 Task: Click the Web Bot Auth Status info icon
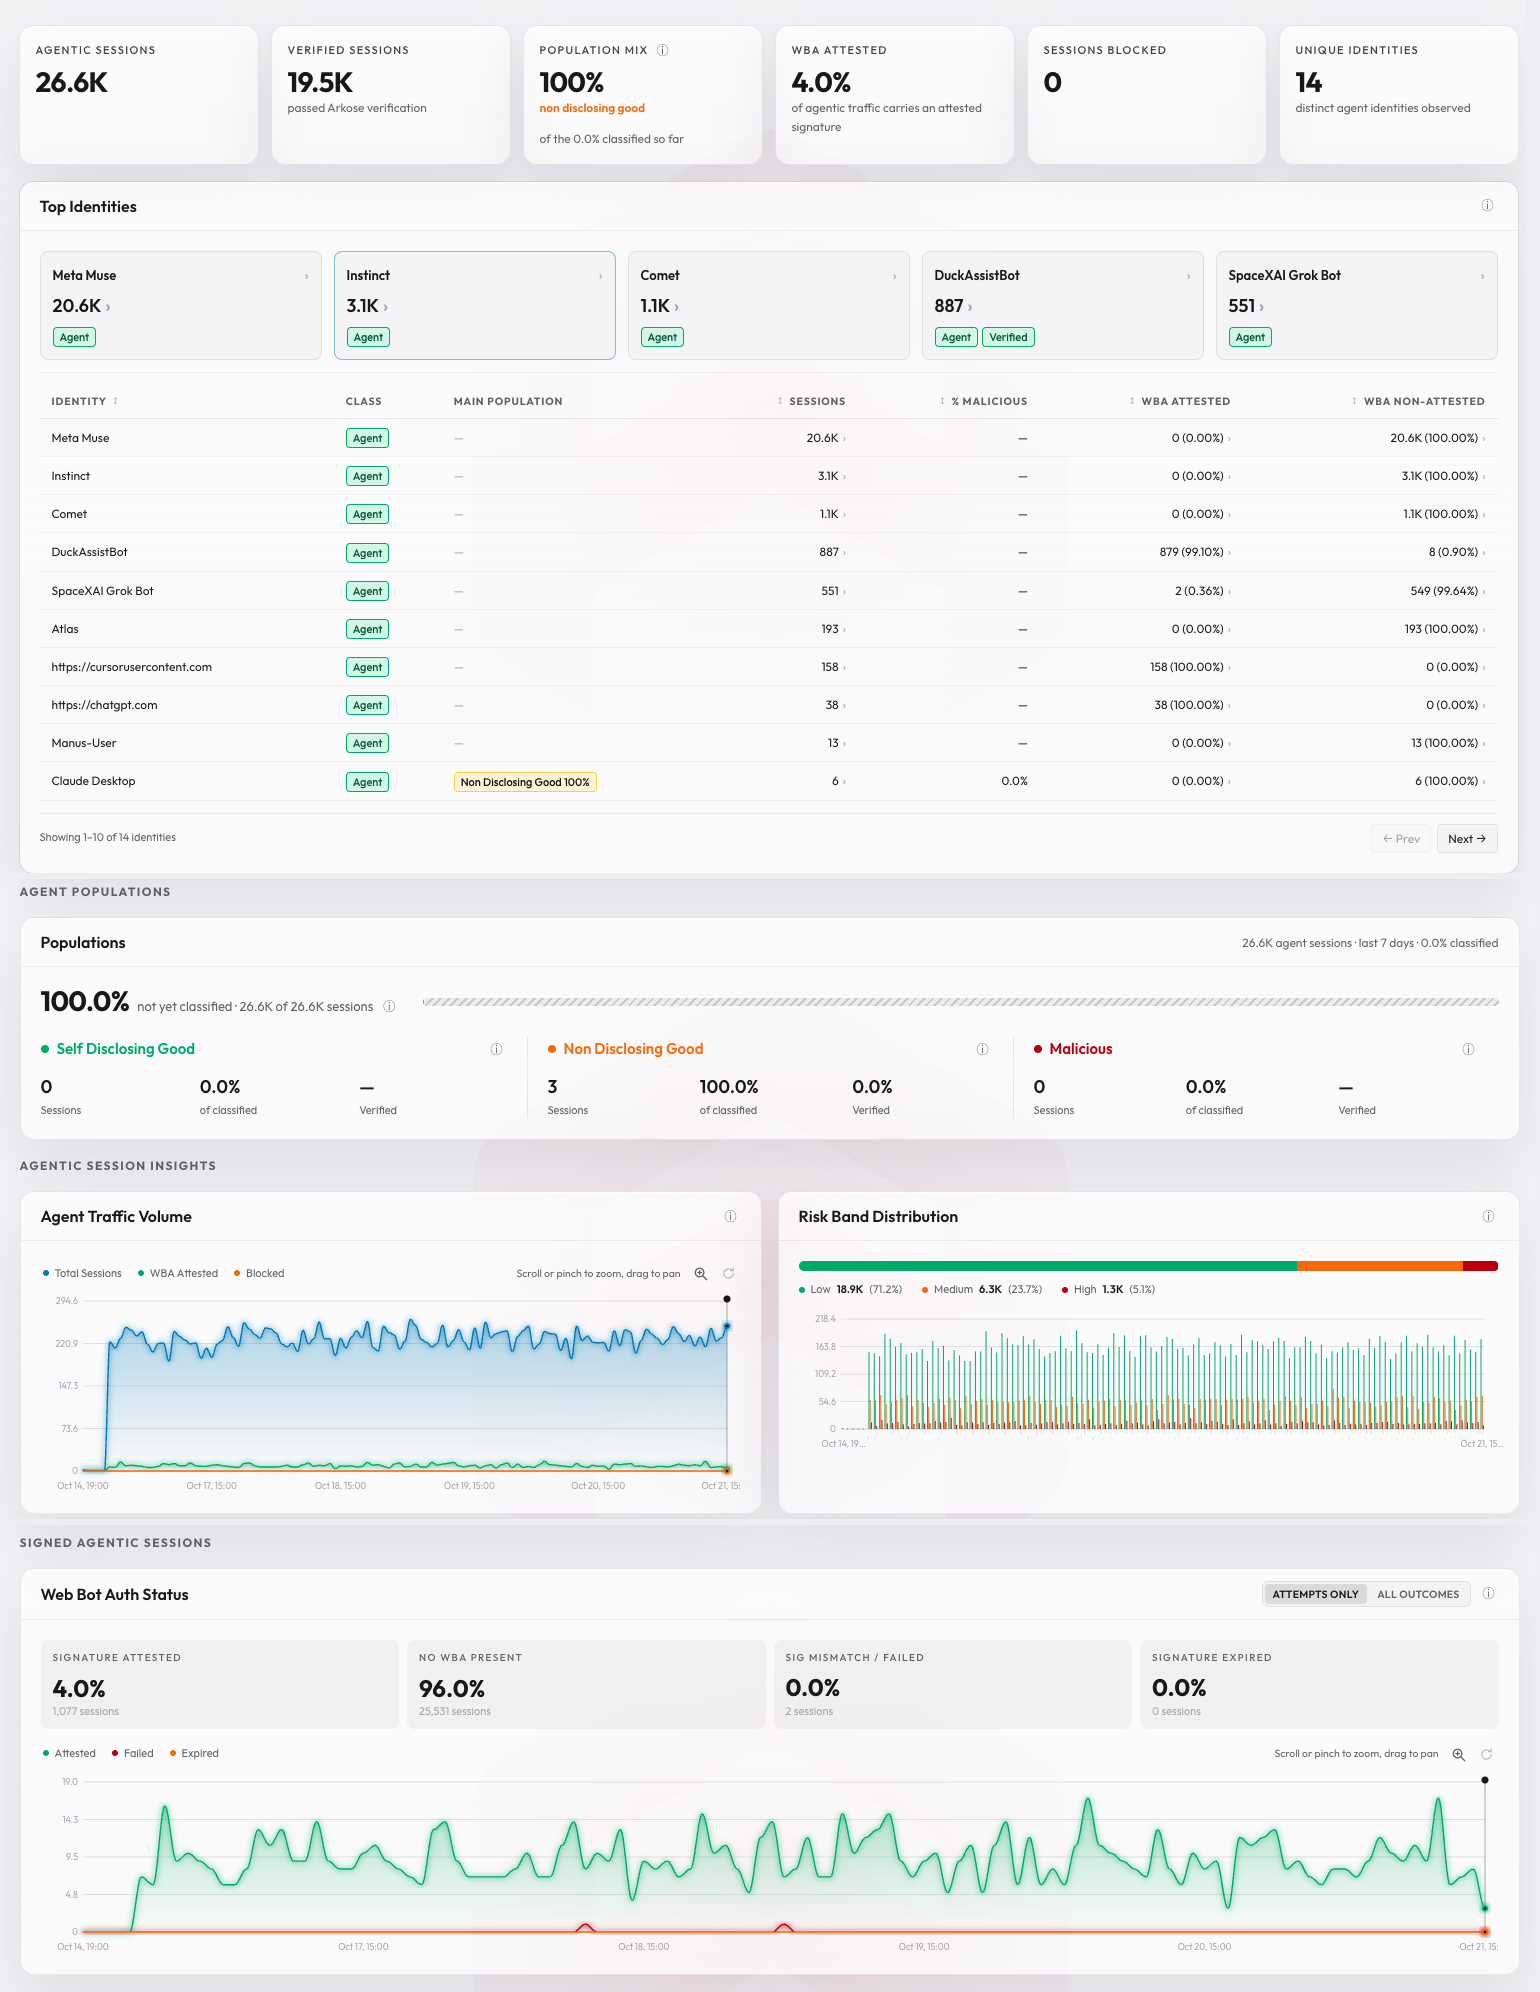pyautogui.click(x=1488, y=1593)
